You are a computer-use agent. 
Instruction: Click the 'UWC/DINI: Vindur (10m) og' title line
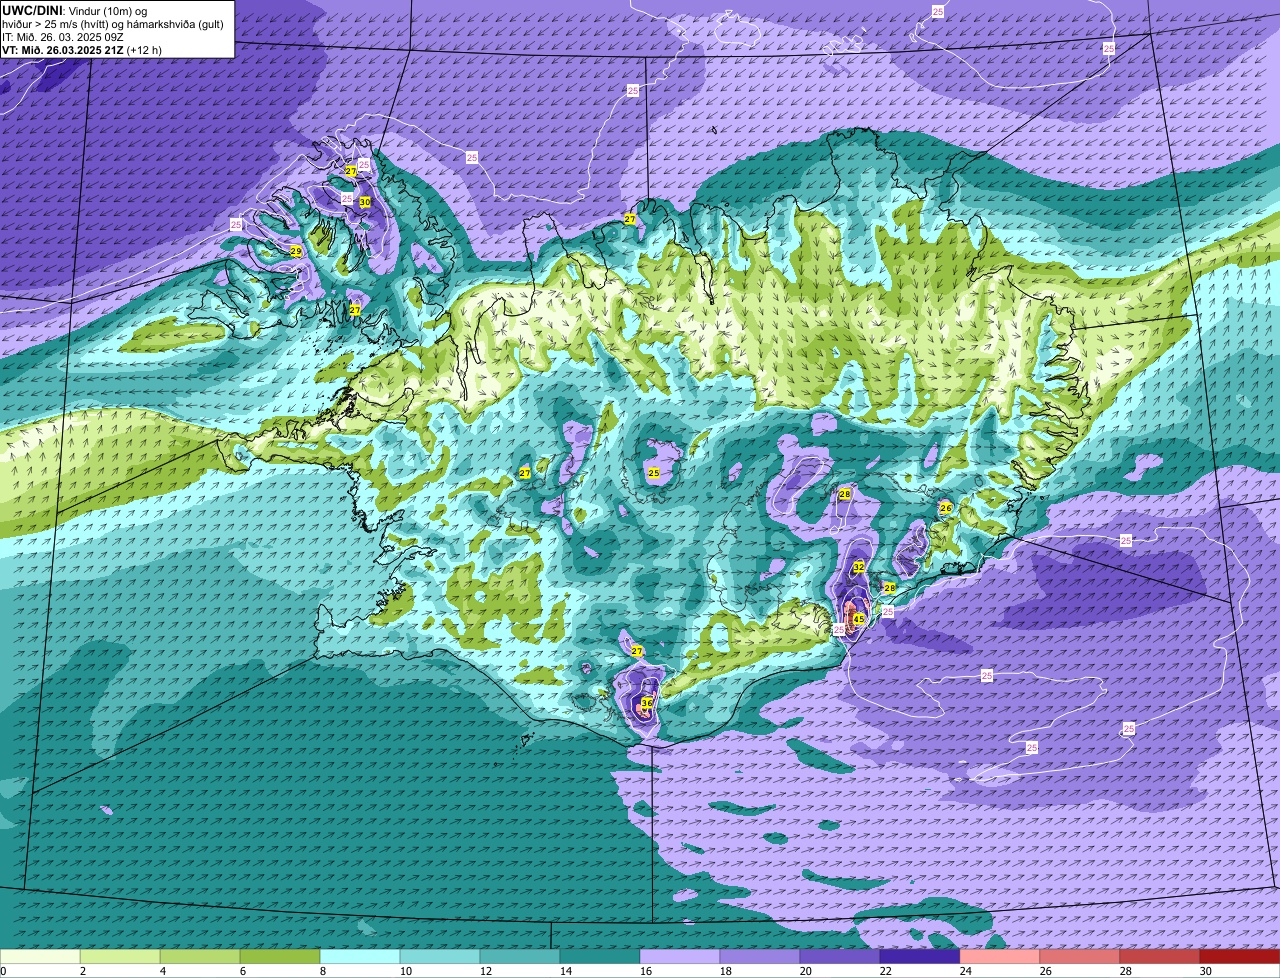[x=75, y=11]
